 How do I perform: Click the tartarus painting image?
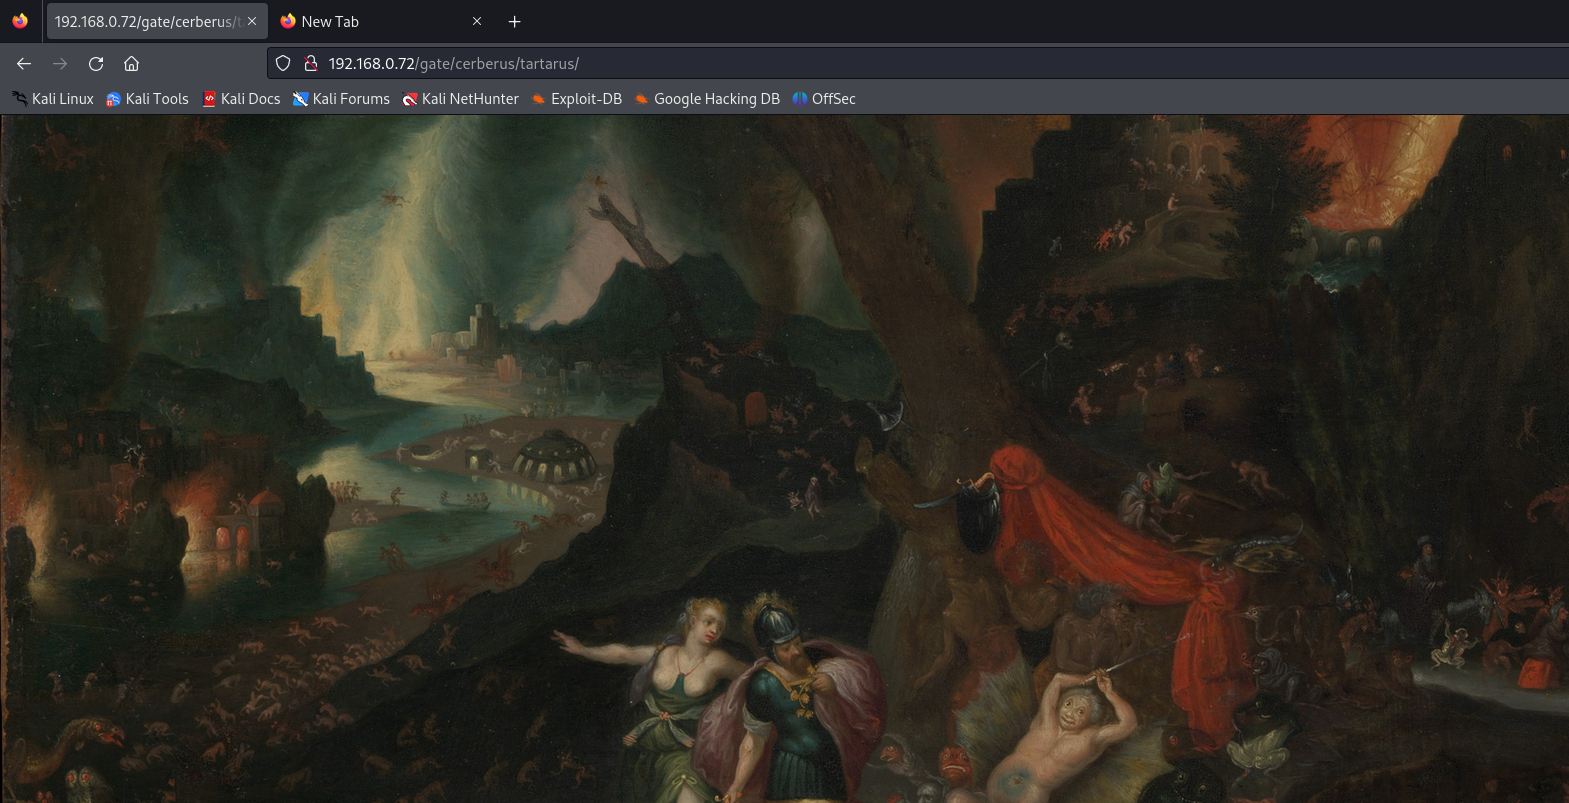point(784,459)
